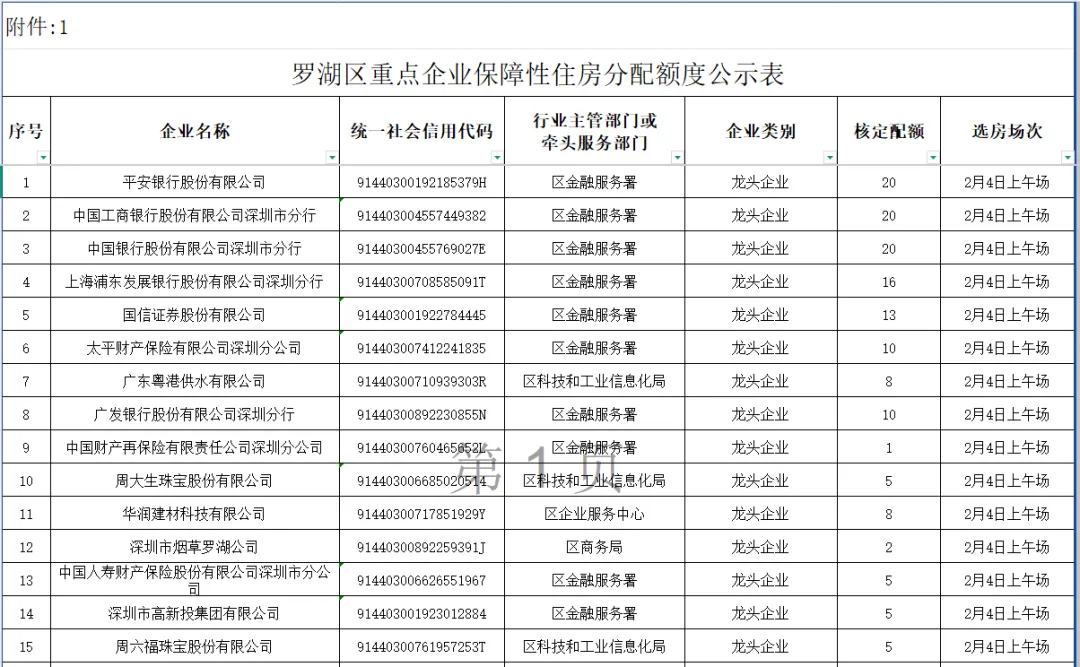Open the 统一社会信用代码 filter dropdown
Screen dimensions: 1080x667
coord(497,158)
